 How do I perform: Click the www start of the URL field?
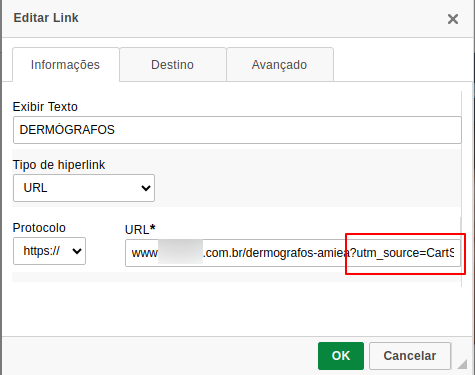[144, 253]
